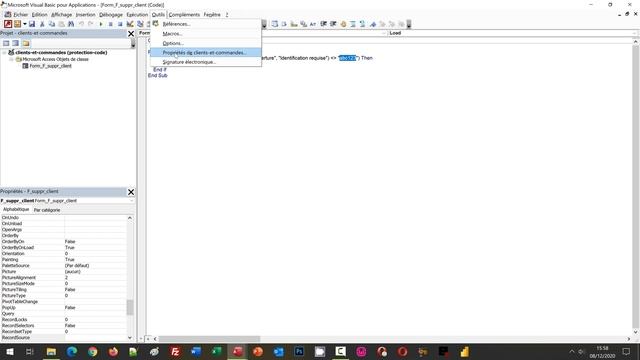Click the PopUp property value False

[x=95, y=307]
